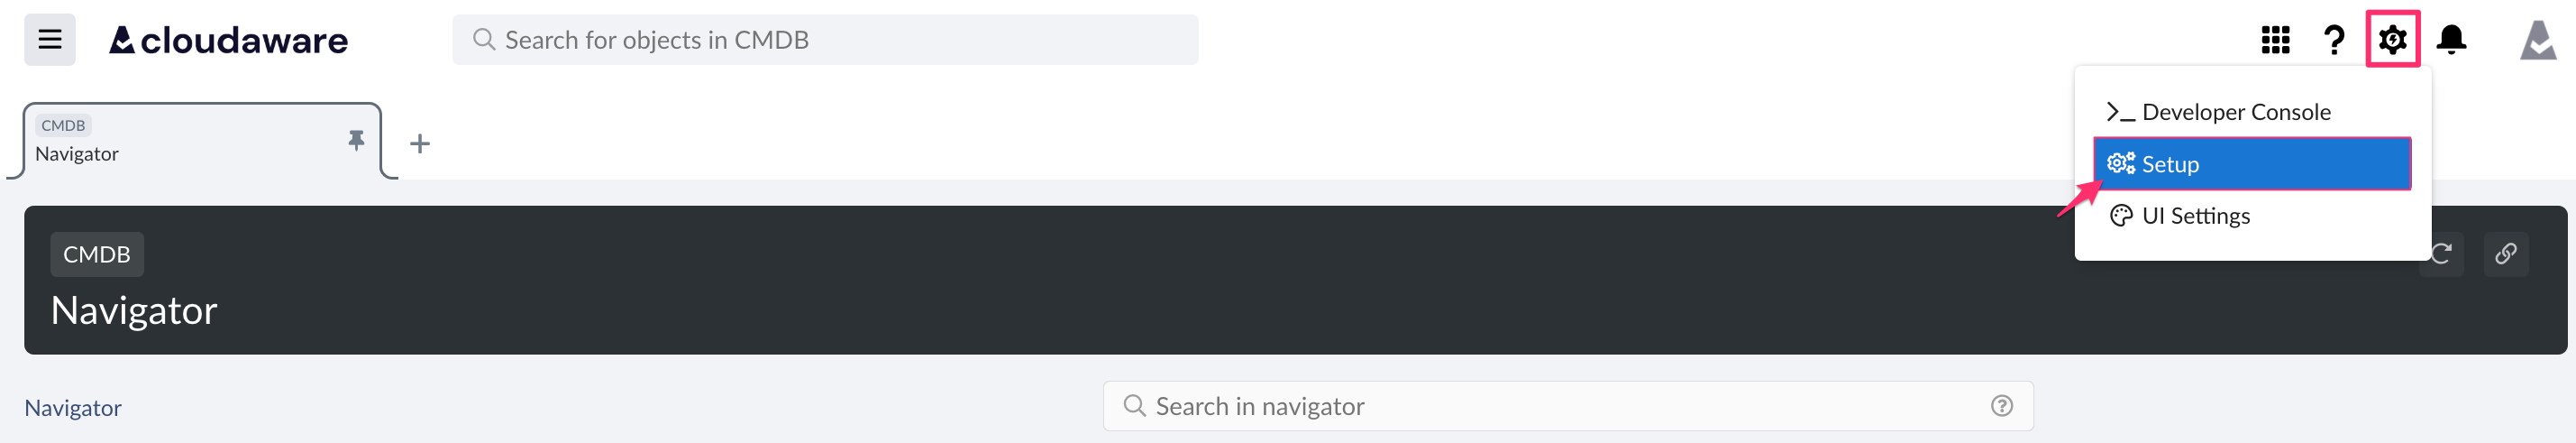The width and height of the screenshot is (2576, 443).
Task: Click the Cloudaware logo
Action: click(x=229, y=40)
